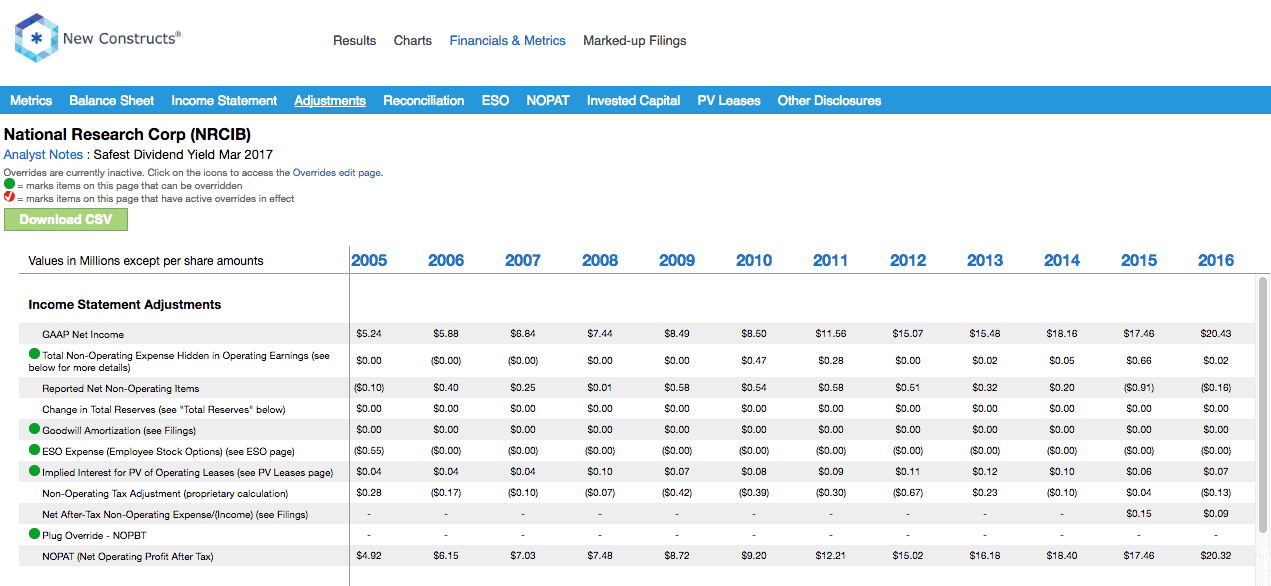Click Total Non-Operating Expense value $0.47 for 2010
The width and height of the screenshot is (1271, 586).
click(754, 360)
